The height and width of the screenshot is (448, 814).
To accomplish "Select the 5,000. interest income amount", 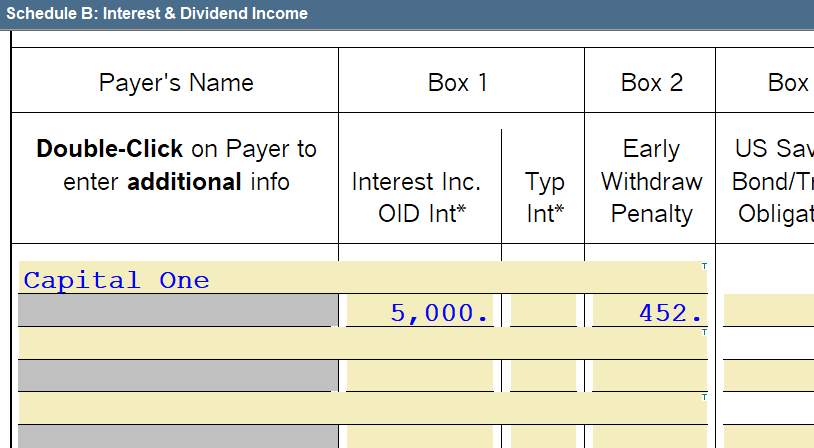I will [x=420, y=313].
